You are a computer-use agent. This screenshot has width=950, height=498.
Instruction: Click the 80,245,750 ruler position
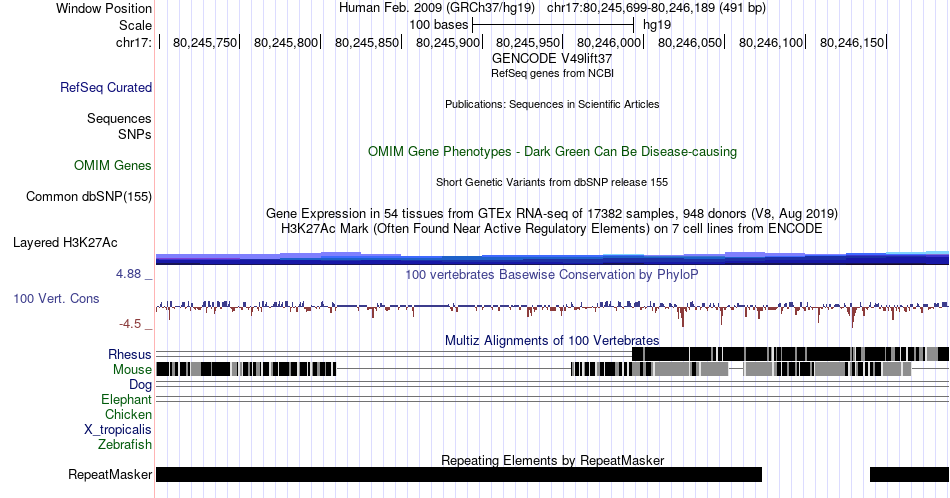click(205, 42)
